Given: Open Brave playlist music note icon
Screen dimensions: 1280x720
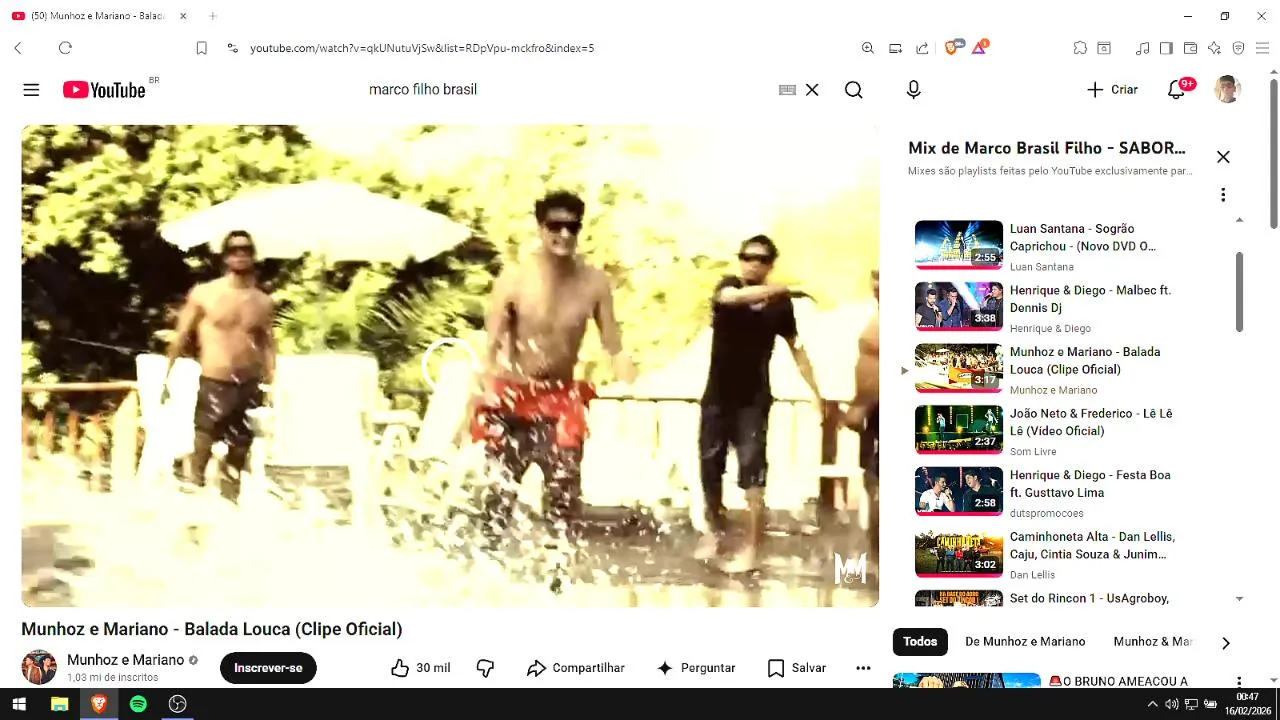Looking at the screenshot, I should point(1143,48).
